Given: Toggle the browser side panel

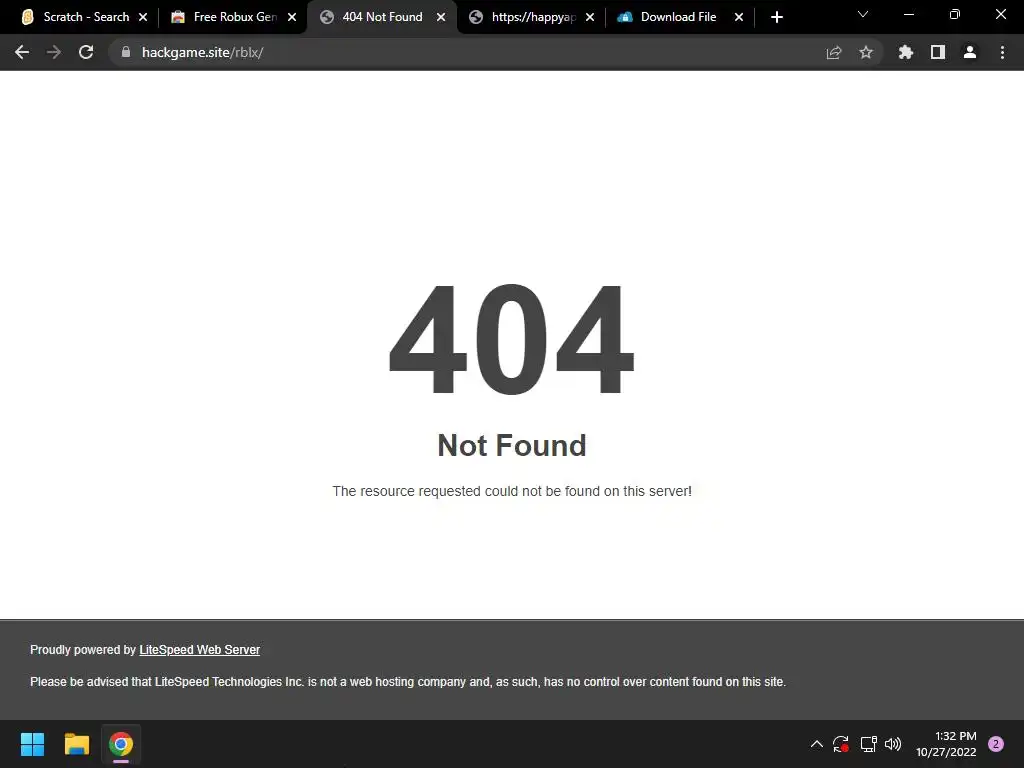Looking at the screenshot, I should pyautogui.click(x=938, y=52).
